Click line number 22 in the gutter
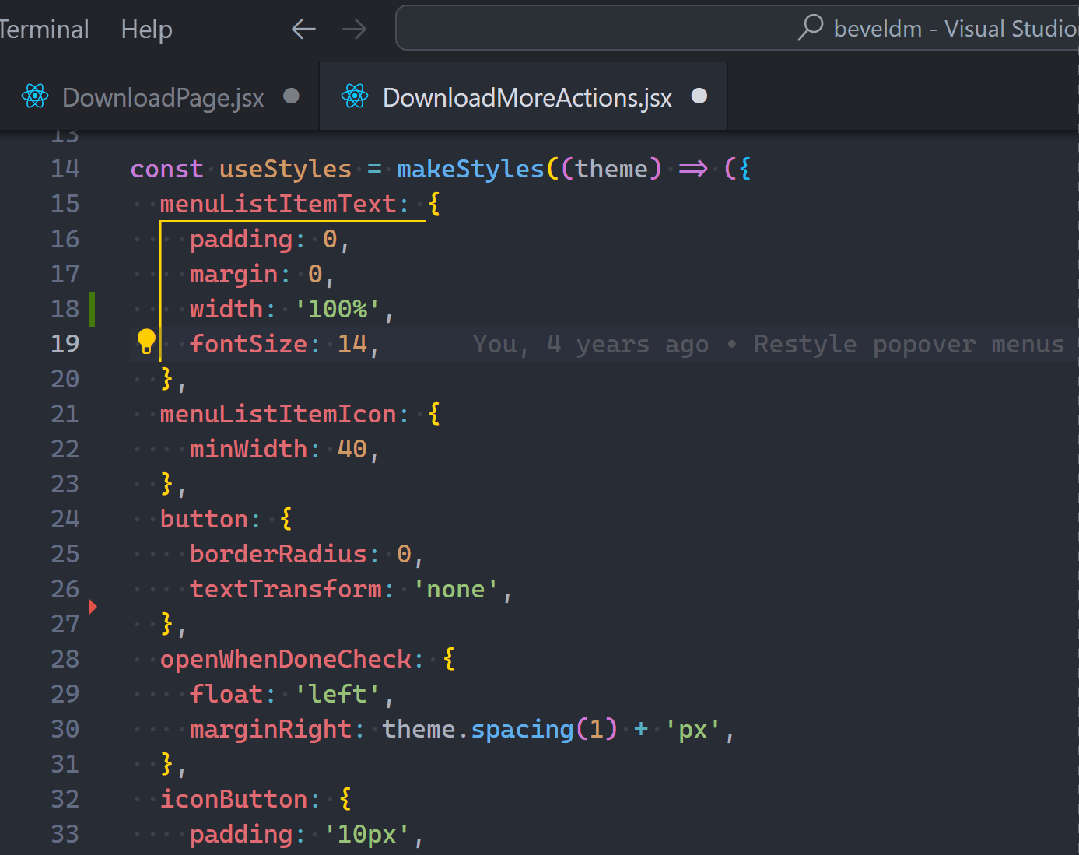 tap(65, 449)
